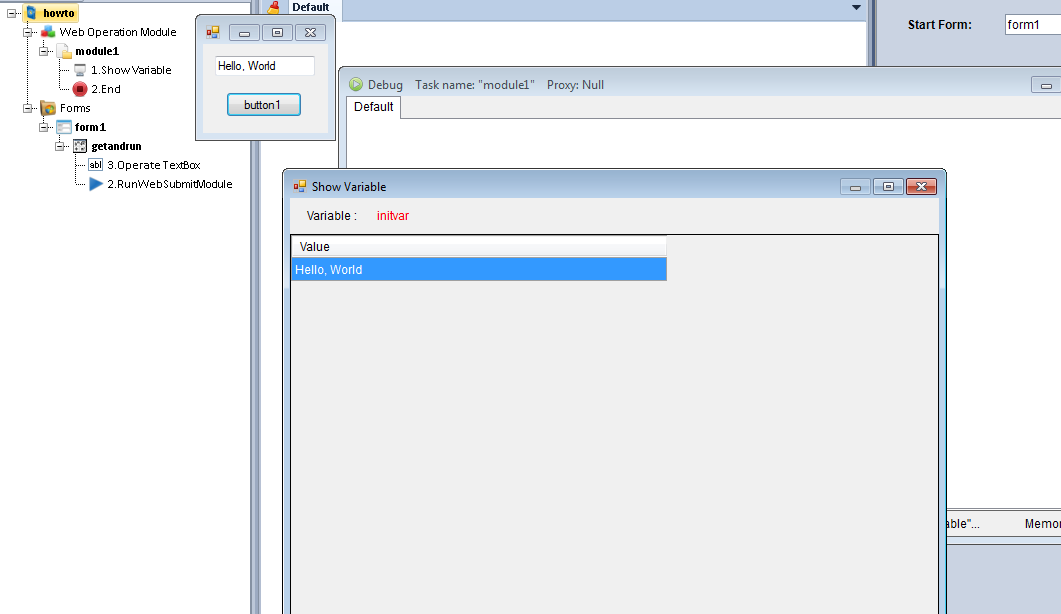
Task: Select the Operate TextBox step icon
Action: tap(96, 165)
